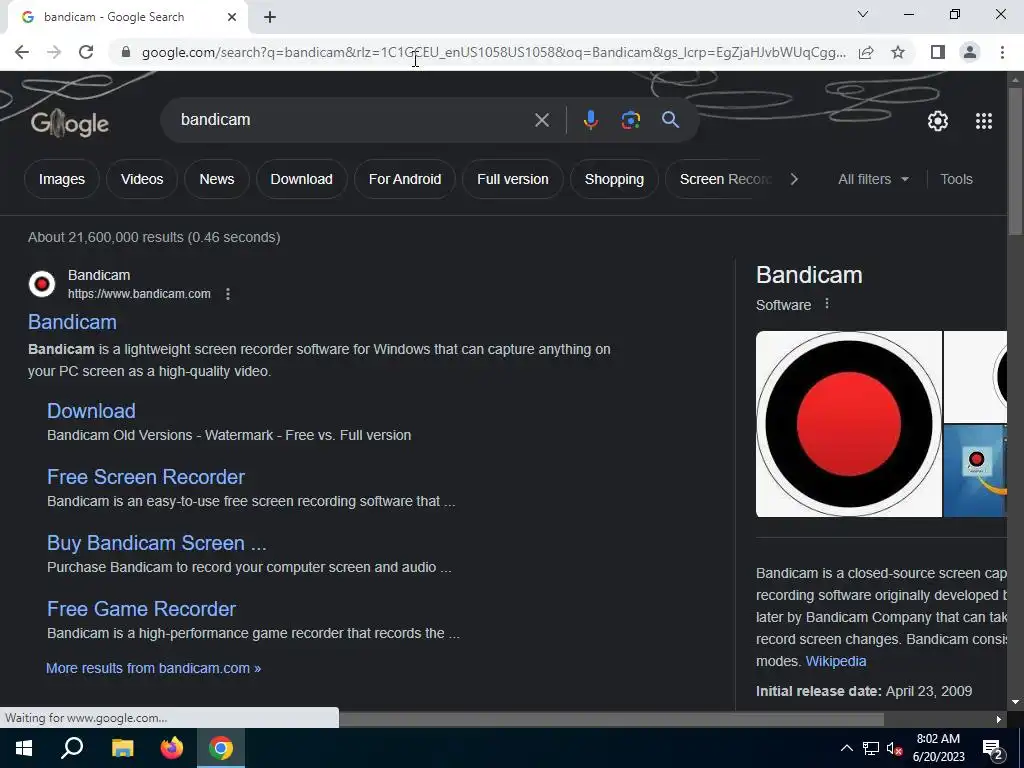This screenshot has height=768, width=1024.
Task: Click Chrome icon in the taskbar
Action: 221,748
